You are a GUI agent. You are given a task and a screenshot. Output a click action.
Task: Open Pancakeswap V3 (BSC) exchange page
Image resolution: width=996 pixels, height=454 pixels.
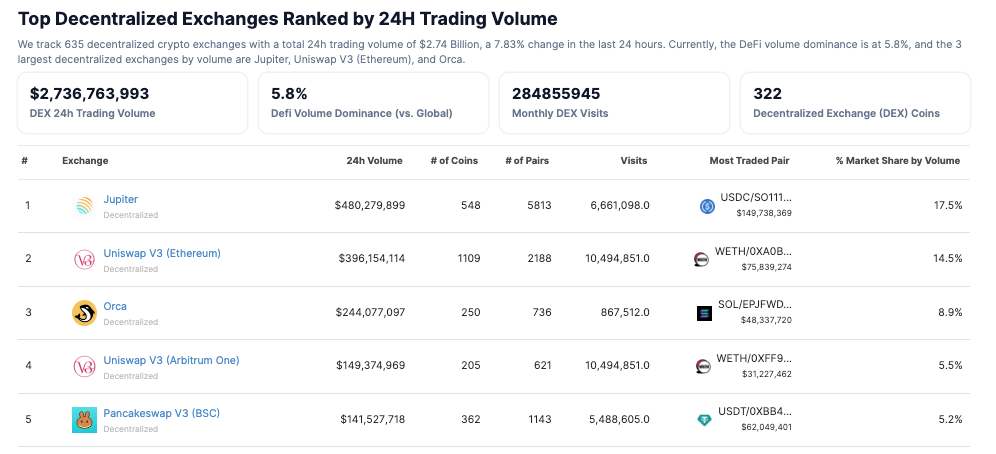point(162,413)
